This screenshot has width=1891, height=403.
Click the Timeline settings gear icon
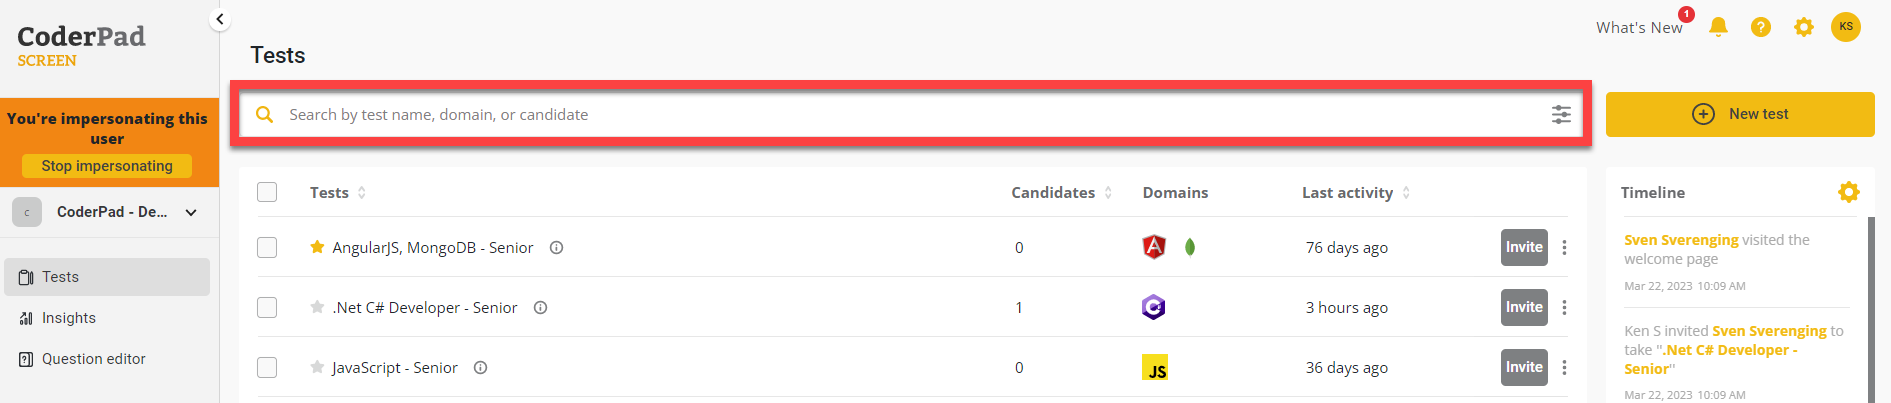[x=1848, y=192]
